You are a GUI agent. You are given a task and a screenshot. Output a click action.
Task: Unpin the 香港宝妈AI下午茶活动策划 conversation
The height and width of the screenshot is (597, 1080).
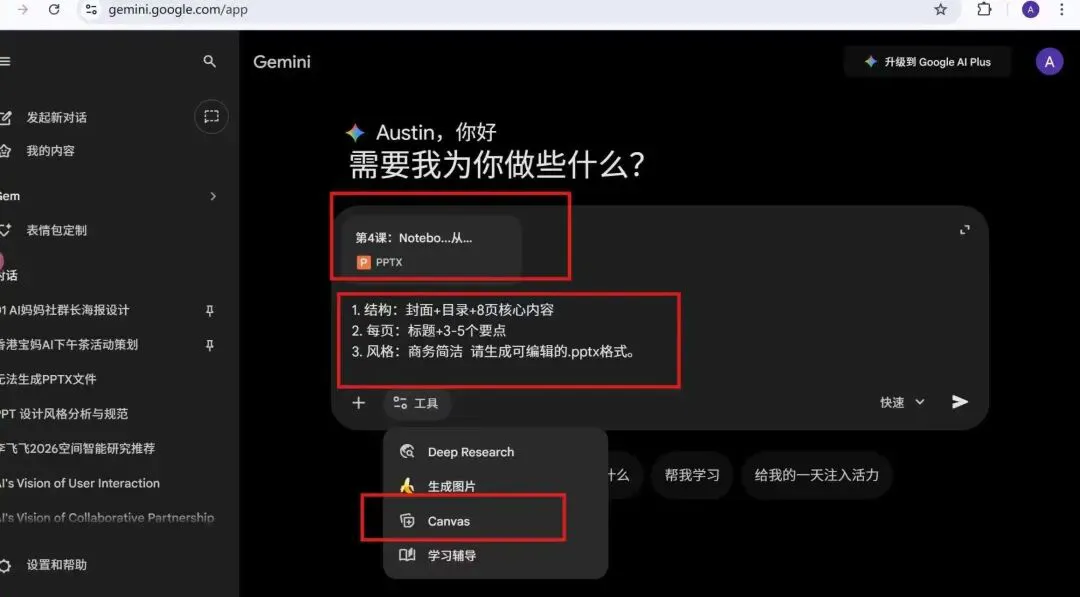click(209, 345)
